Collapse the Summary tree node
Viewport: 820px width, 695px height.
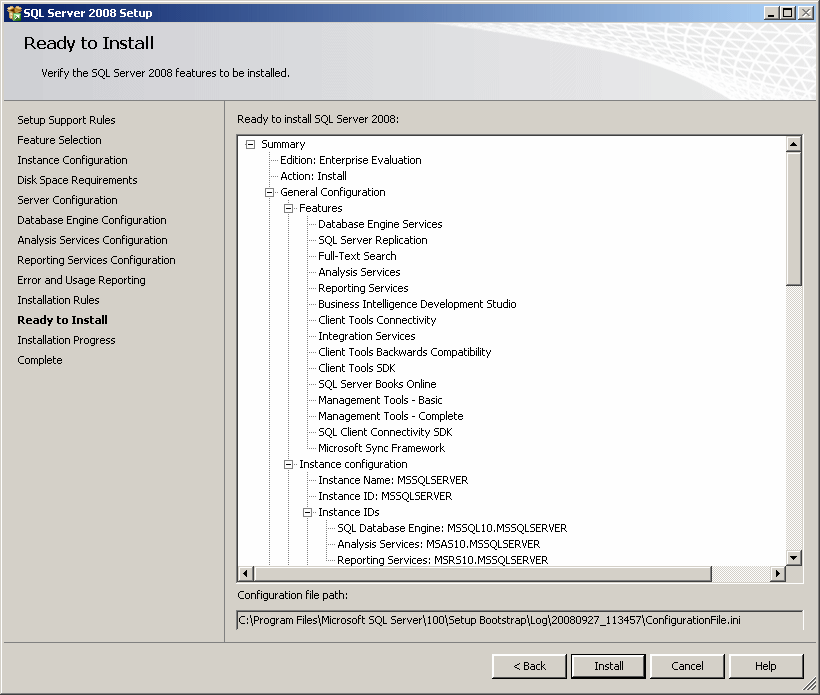250,144
